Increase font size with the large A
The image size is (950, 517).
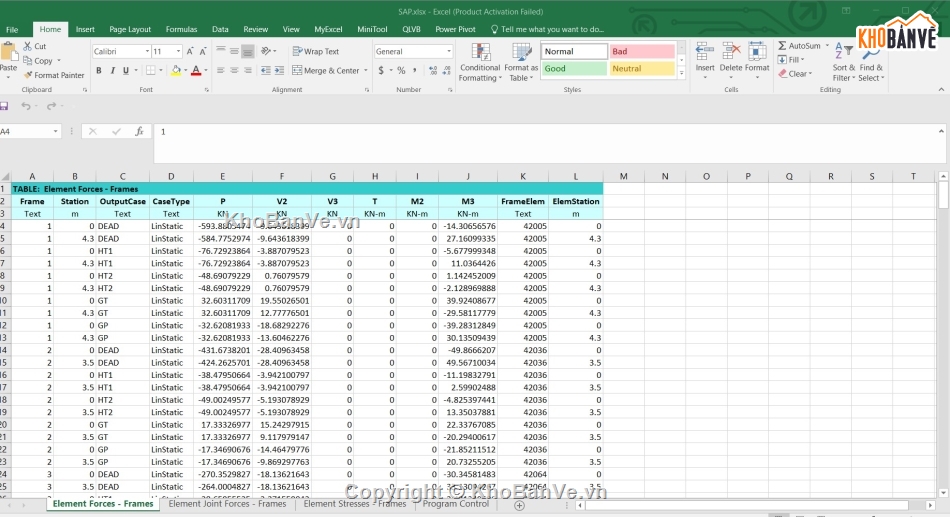click(x=190, y=52)
